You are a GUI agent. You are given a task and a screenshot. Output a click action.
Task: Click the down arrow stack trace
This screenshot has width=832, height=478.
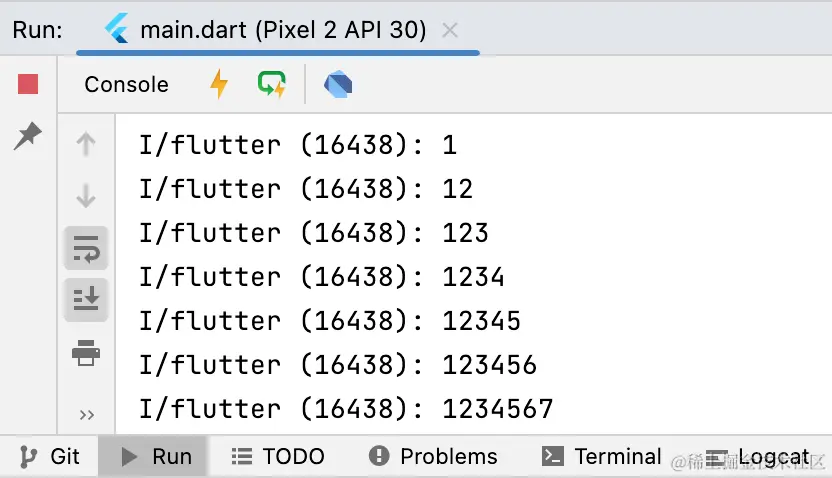[86, 197]
